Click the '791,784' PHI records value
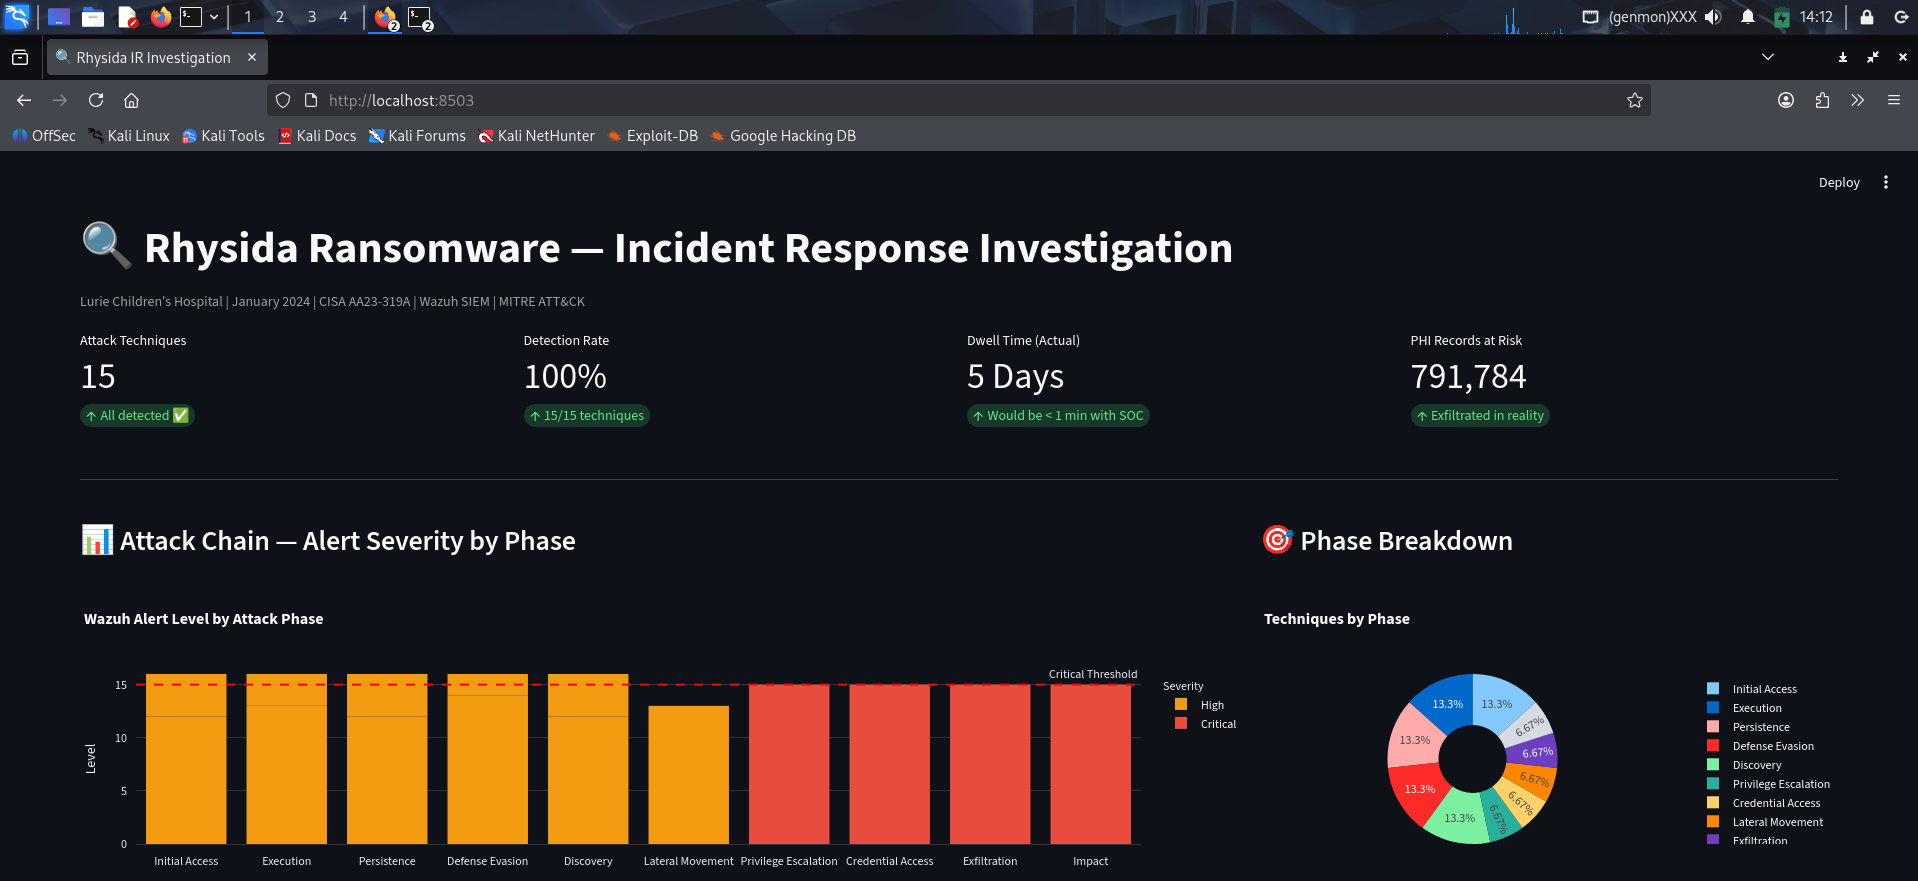1918x881 pixels. click(1468, 377)
